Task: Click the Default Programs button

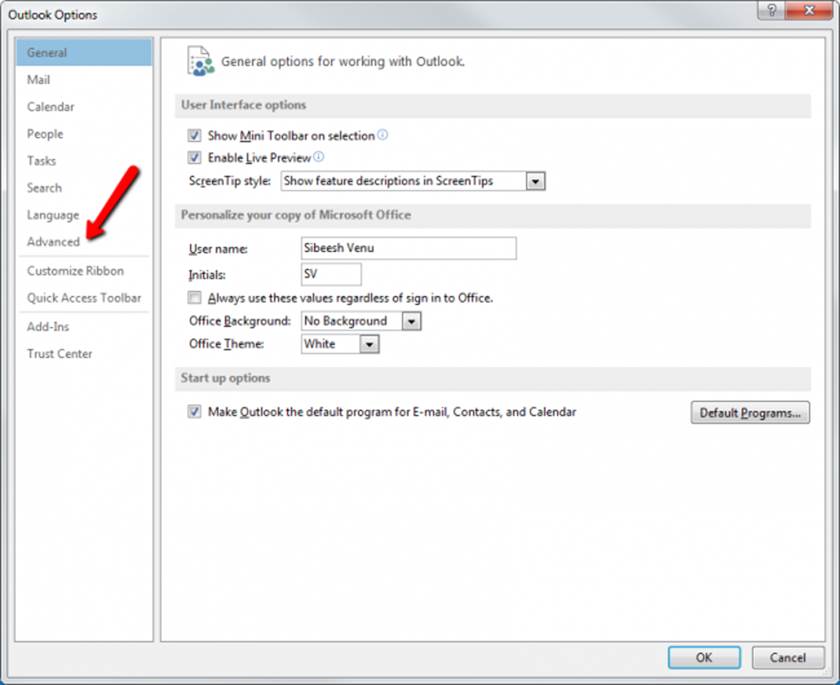Action: pos(750,413)
